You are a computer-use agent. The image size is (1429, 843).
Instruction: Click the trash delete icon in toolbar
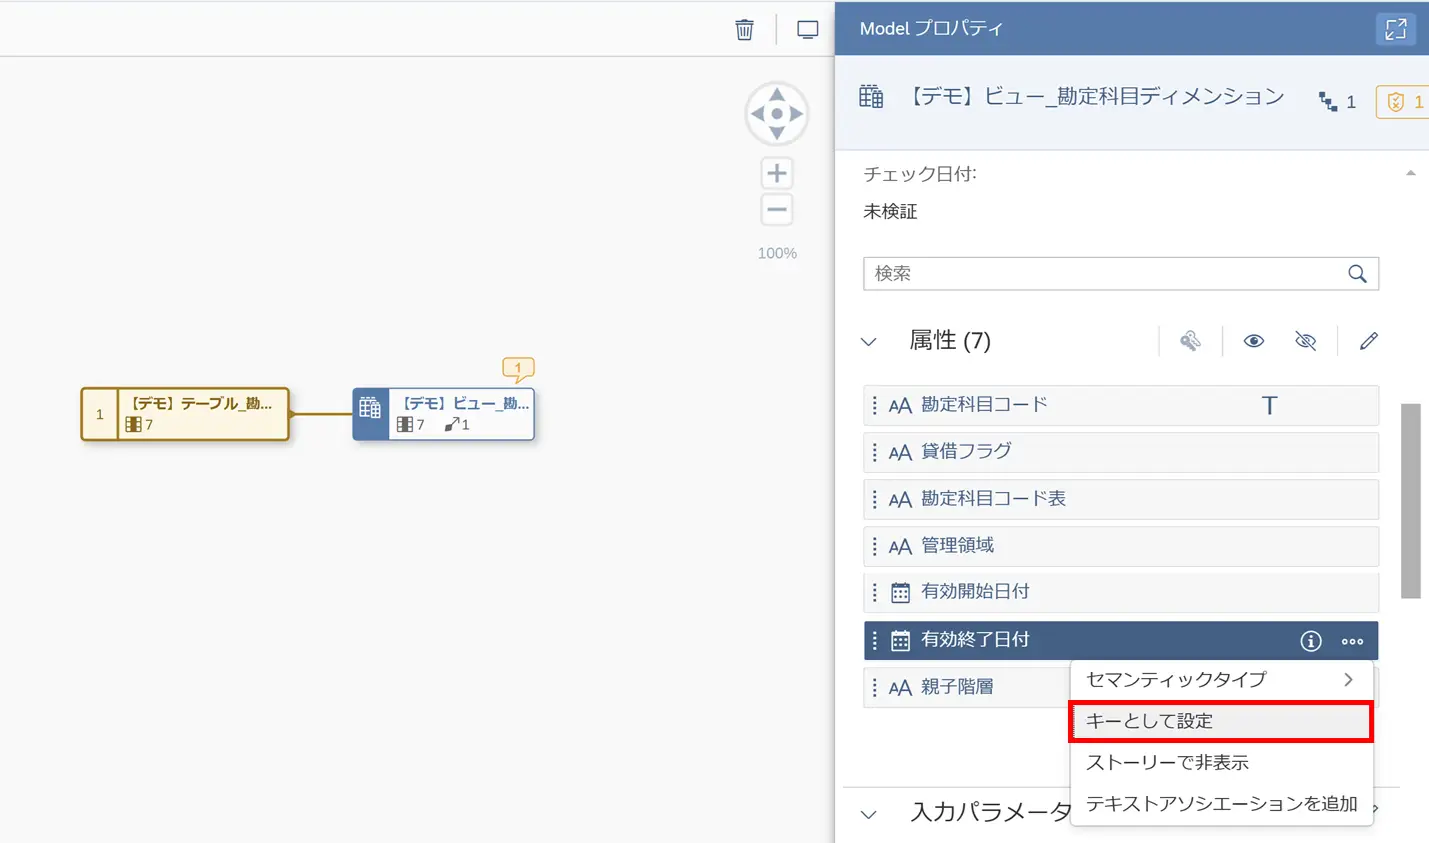[744, 29]
